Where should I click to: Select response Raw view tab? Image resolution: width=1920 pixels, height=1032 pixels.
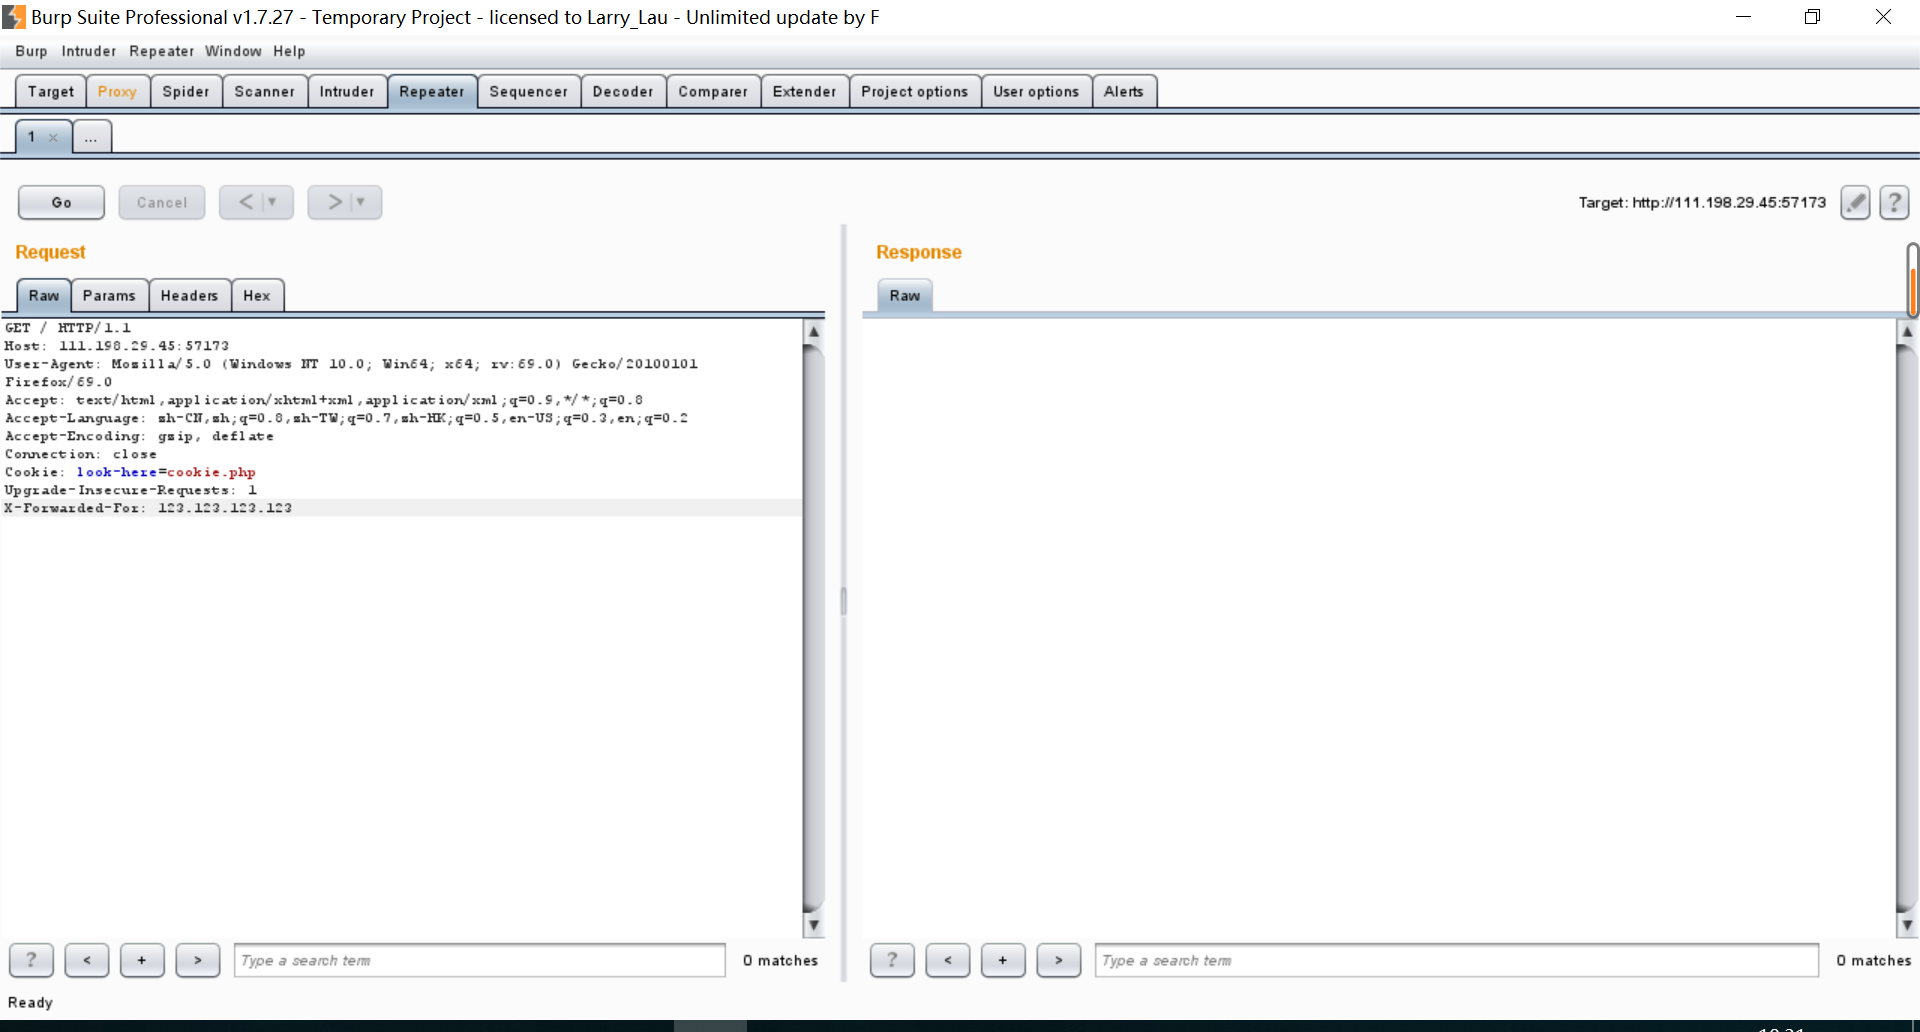905,295
